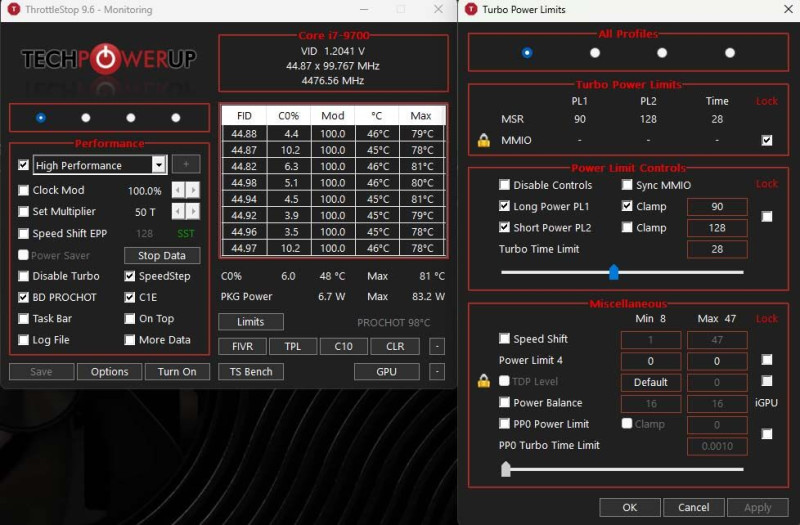This screenshot has height=525, width=800.
Task: Enable More Data checkbox
Action: tap(130, 340)
